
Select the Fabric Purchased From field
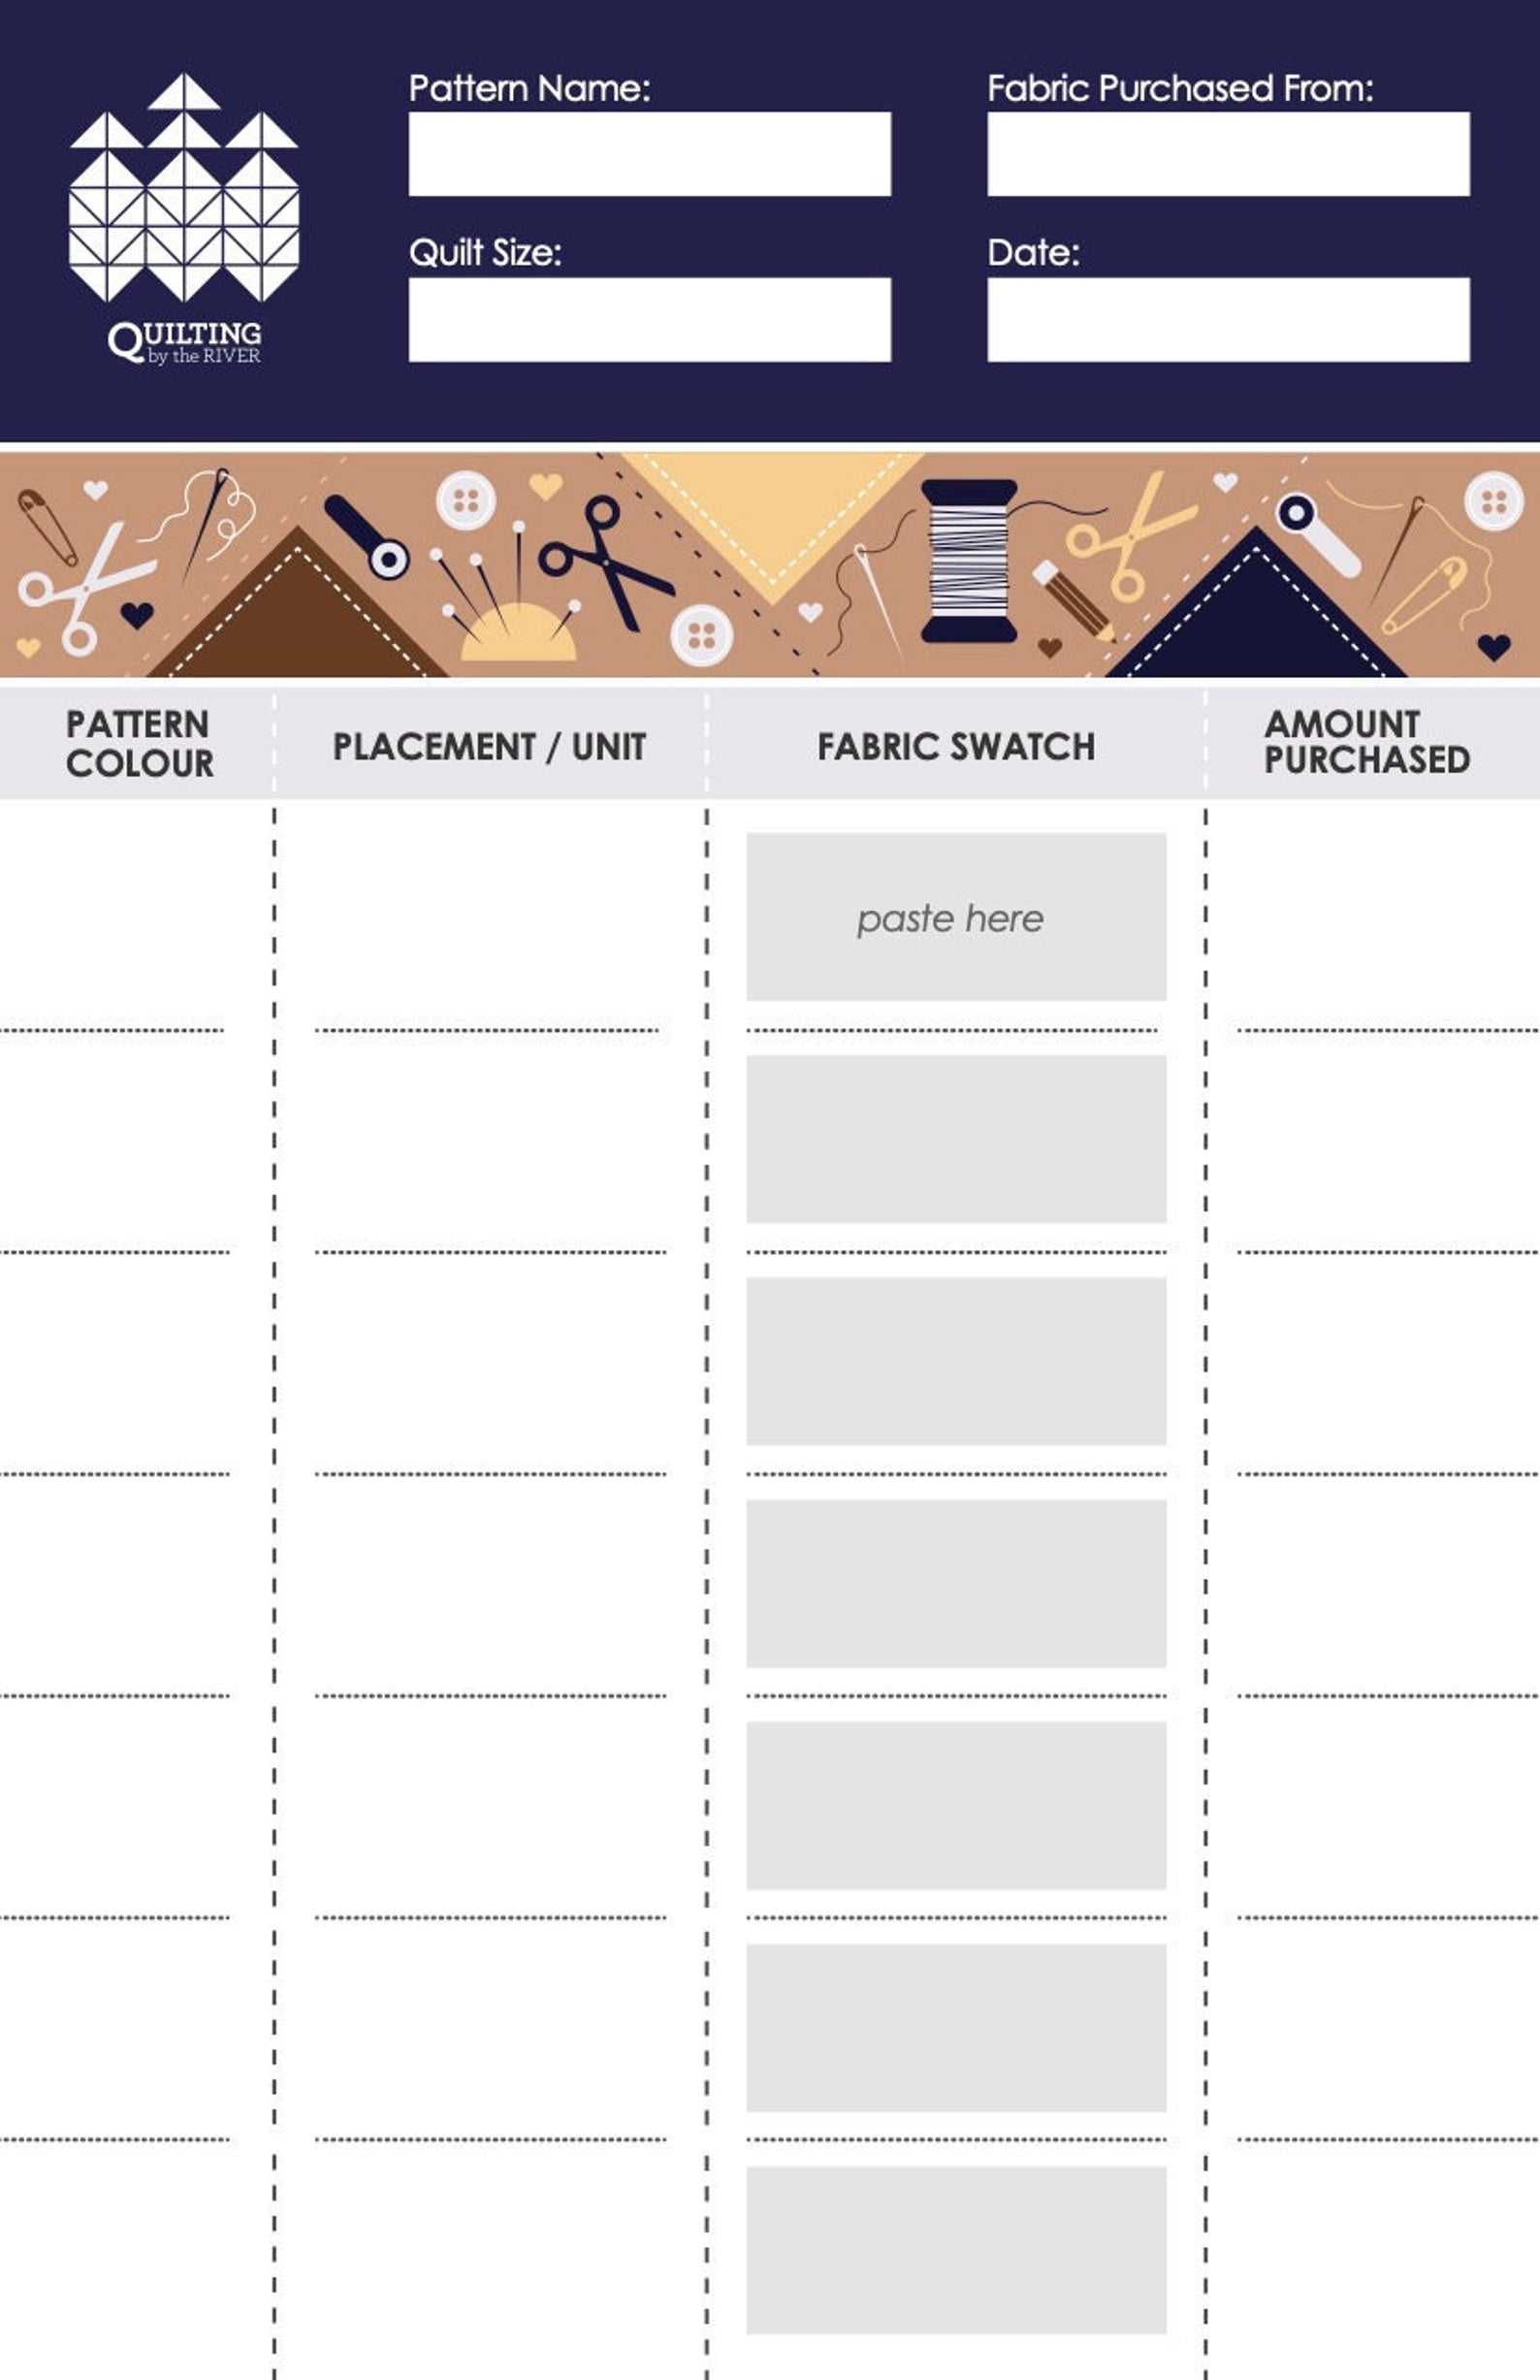coord(1228,154)
